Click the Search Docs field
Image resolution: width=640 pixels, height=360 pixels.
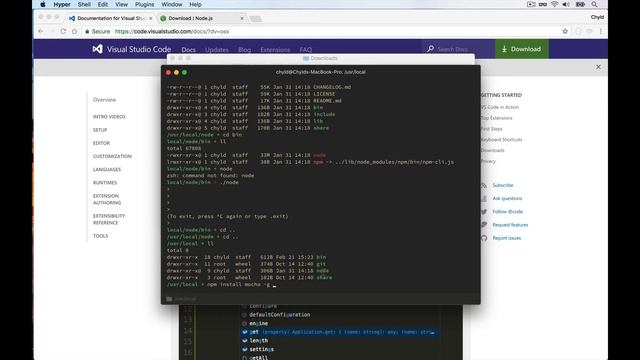pyautogui.click(x=458, y=49)
